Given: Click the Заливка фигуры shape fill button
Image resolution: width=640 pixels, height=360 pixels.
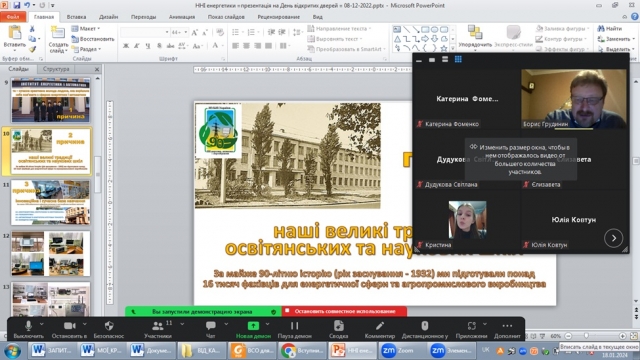Looking at the screenshot, I should [x=562, y=29].
